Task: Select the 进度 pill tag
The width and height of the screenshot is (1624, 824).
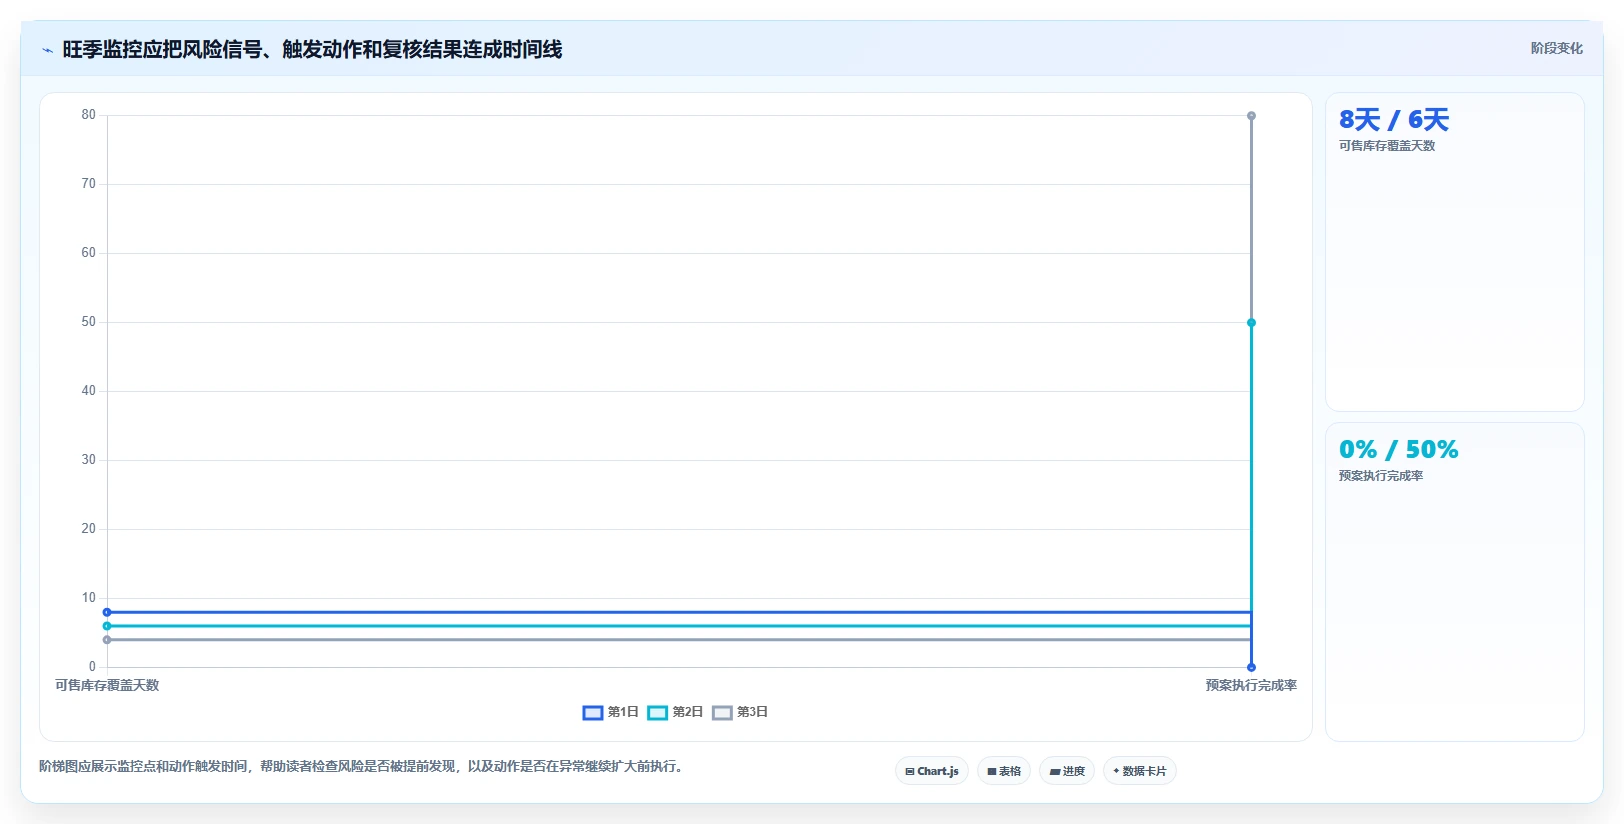Action: tap(1067, 771)
